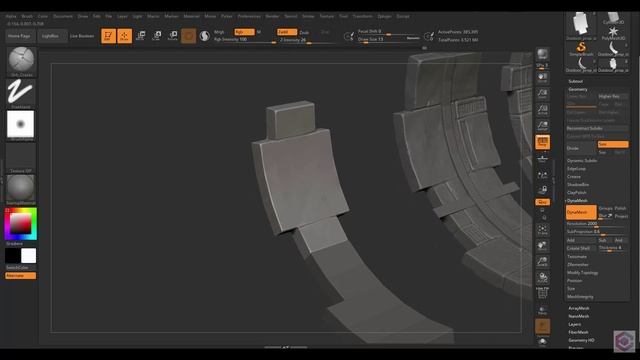Screen dimensions: 640x360
Task: Toggle the PolyF line fill icon
Action: [x=542, y=293]
